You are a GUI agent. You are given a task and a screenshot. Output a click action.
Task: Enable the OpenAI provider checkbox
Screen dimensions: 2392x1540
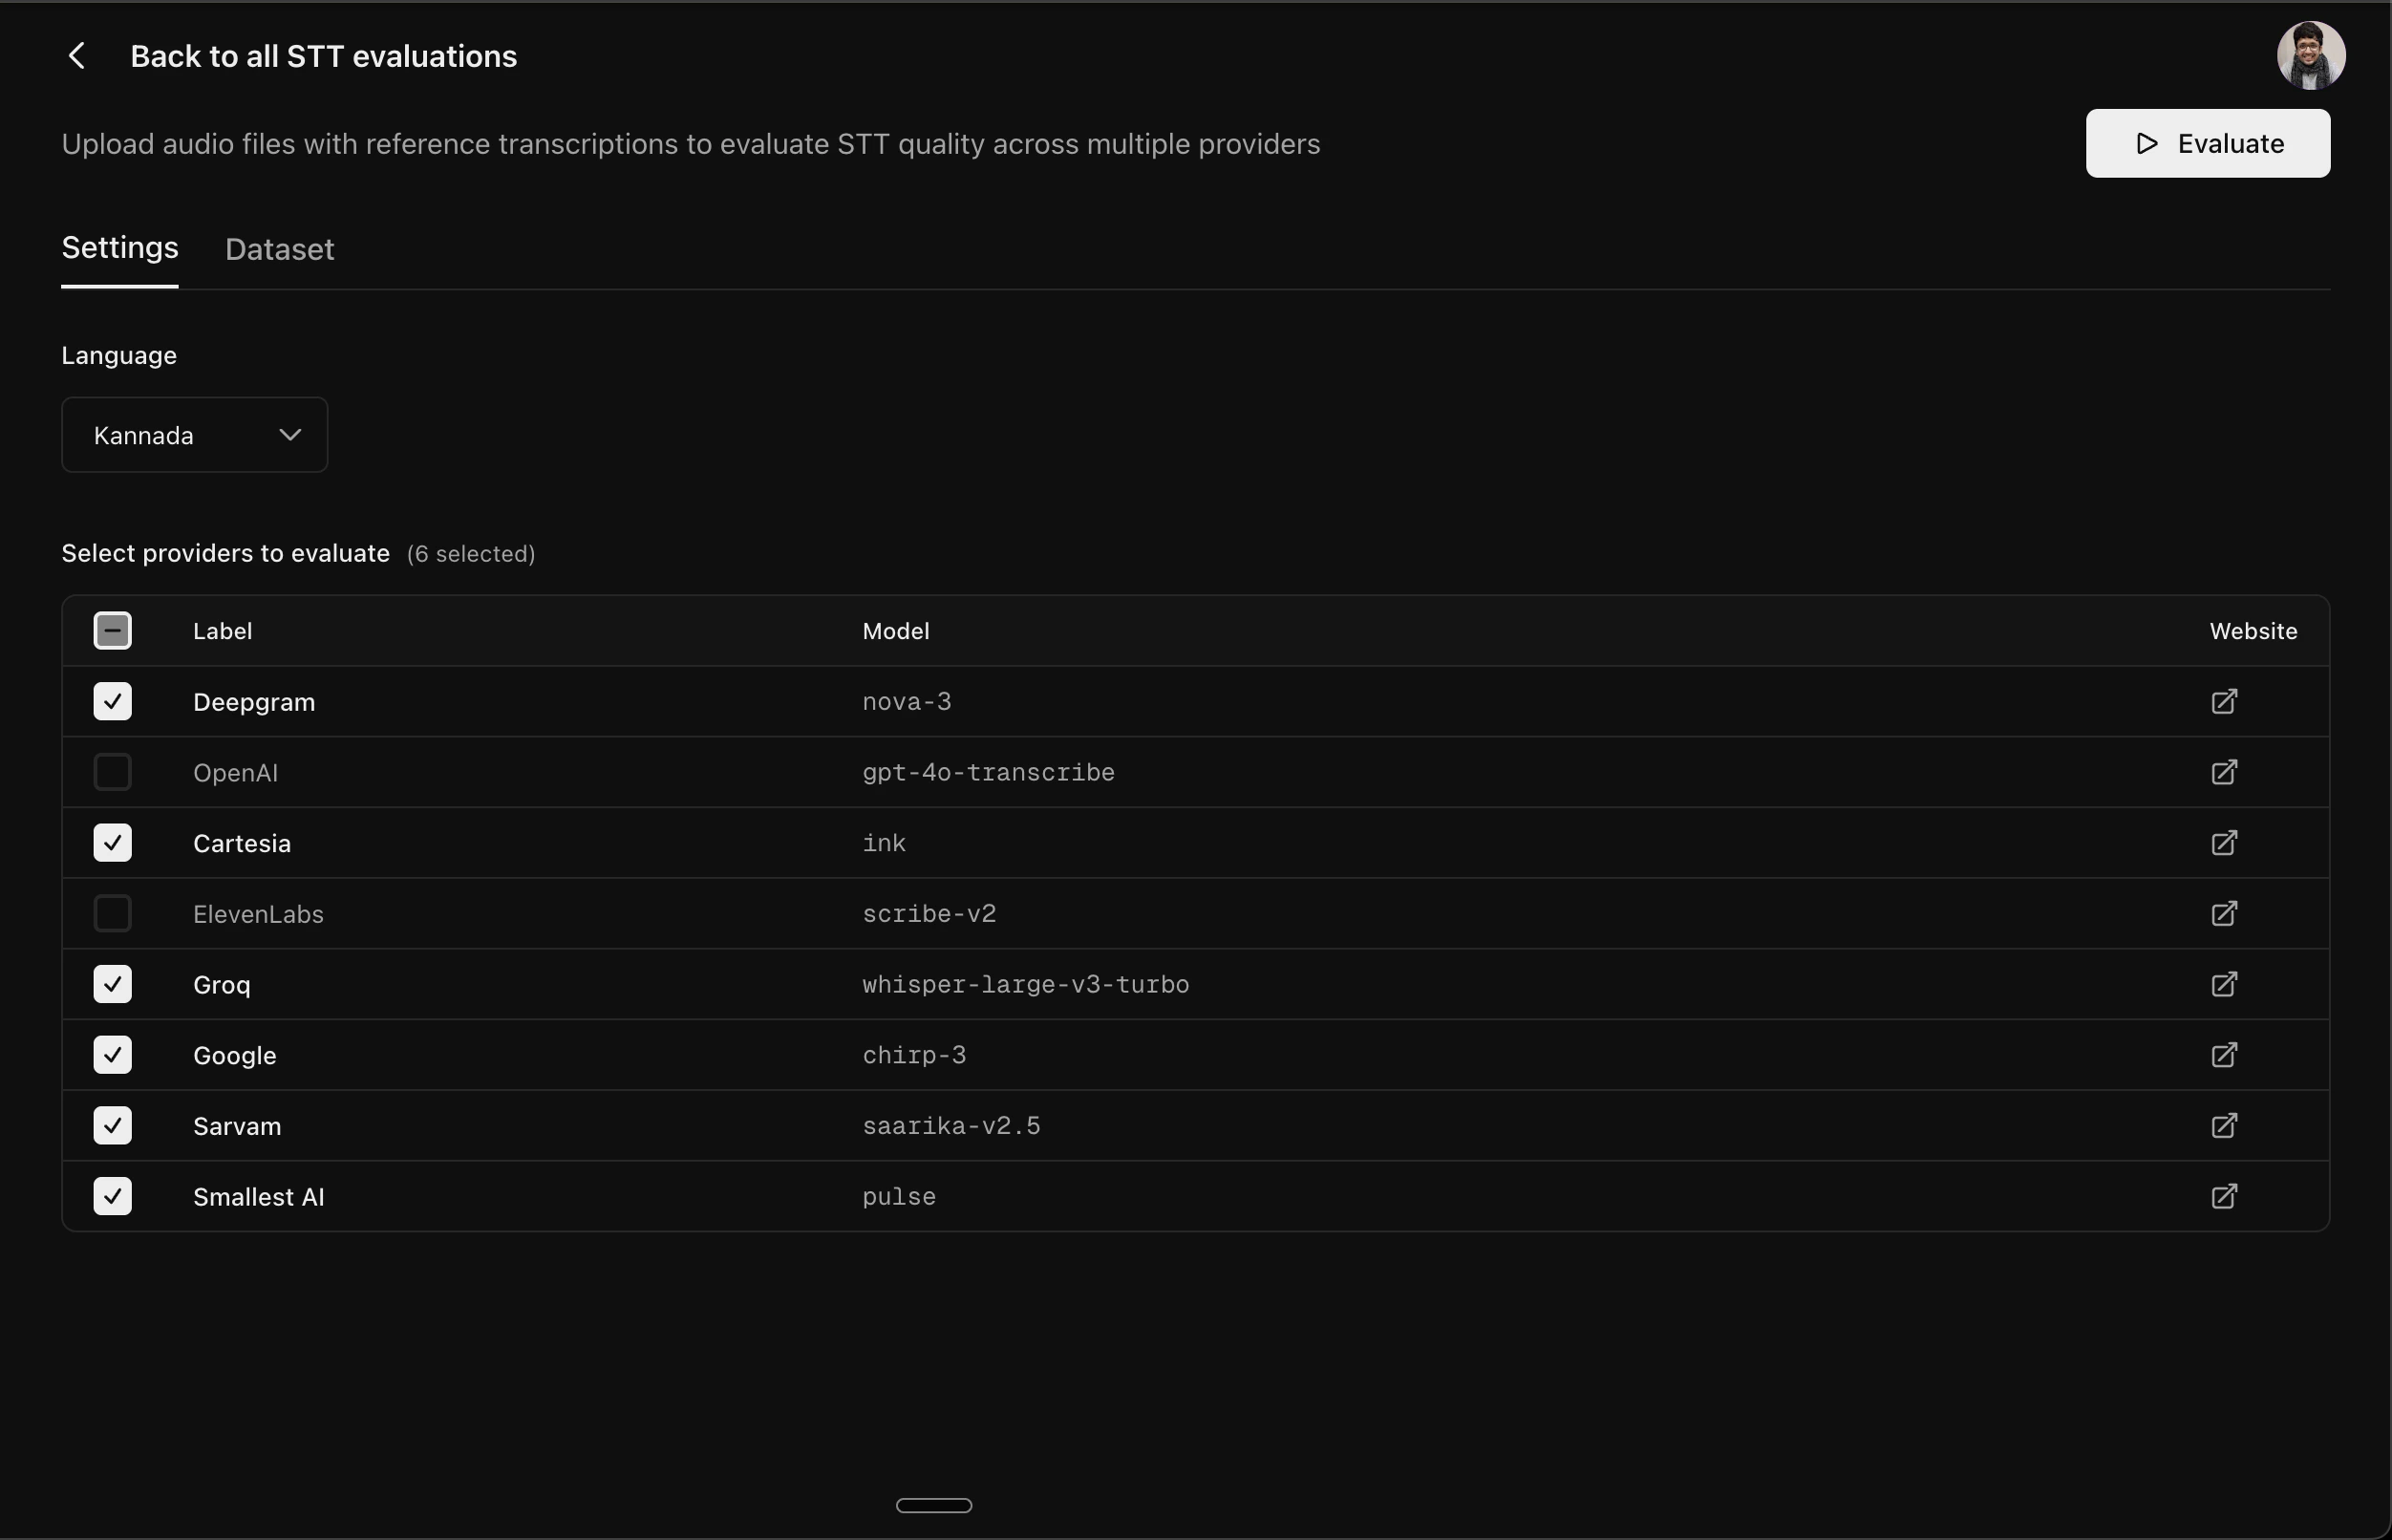click(112, 772)
